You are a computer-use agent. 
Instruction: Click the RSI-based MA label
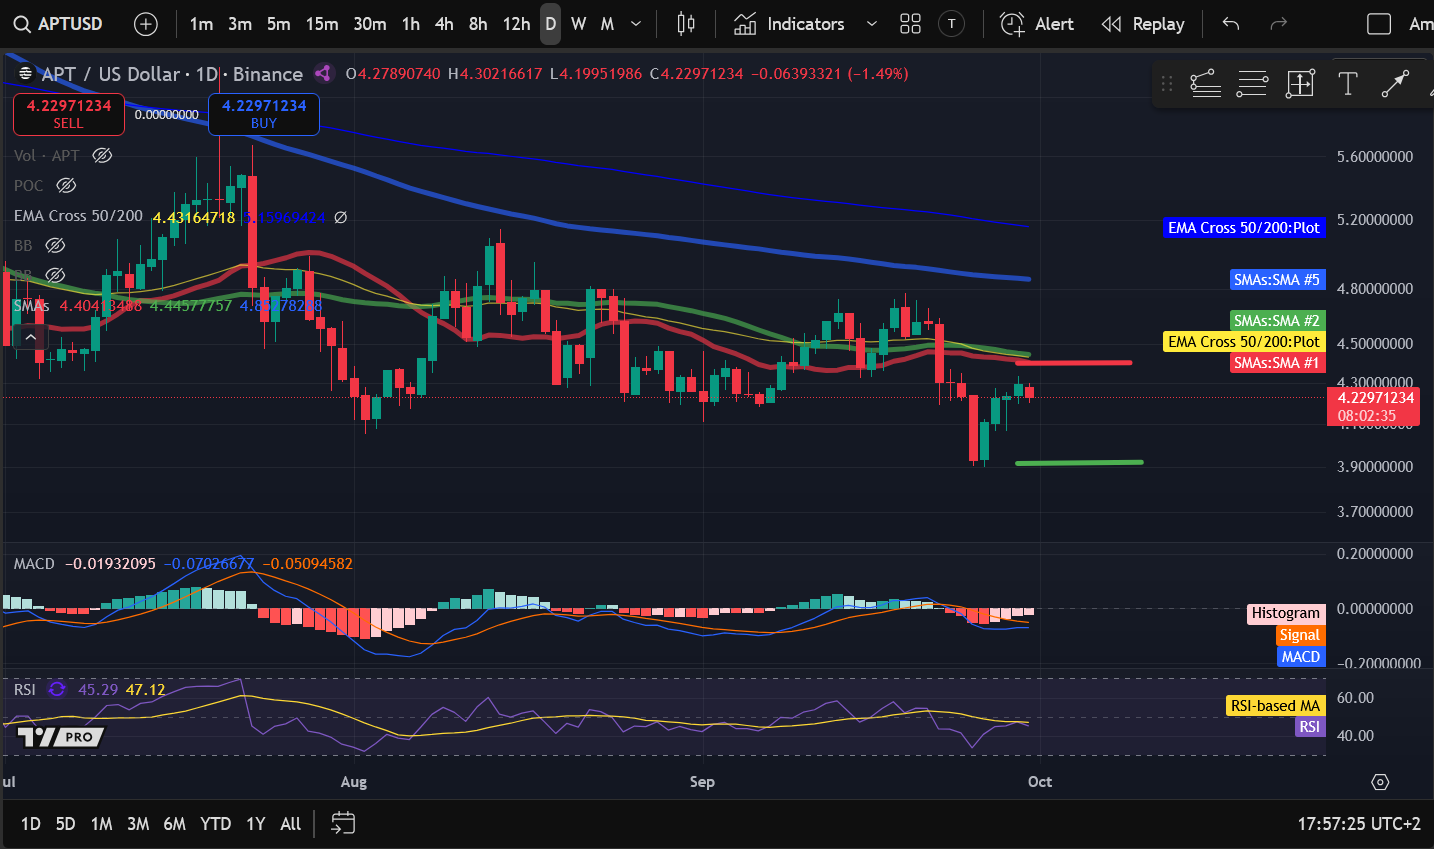(1275, 706)
